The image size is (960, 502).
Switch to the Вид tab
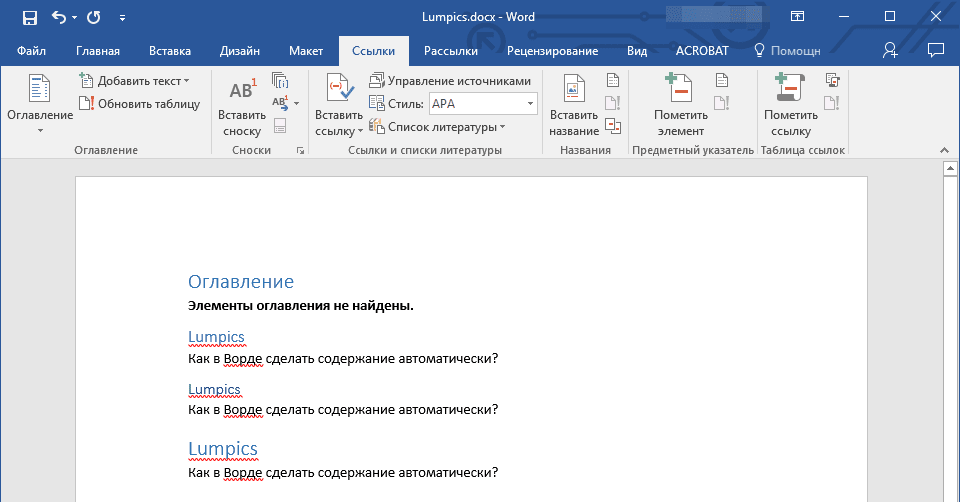click(637, 51)
